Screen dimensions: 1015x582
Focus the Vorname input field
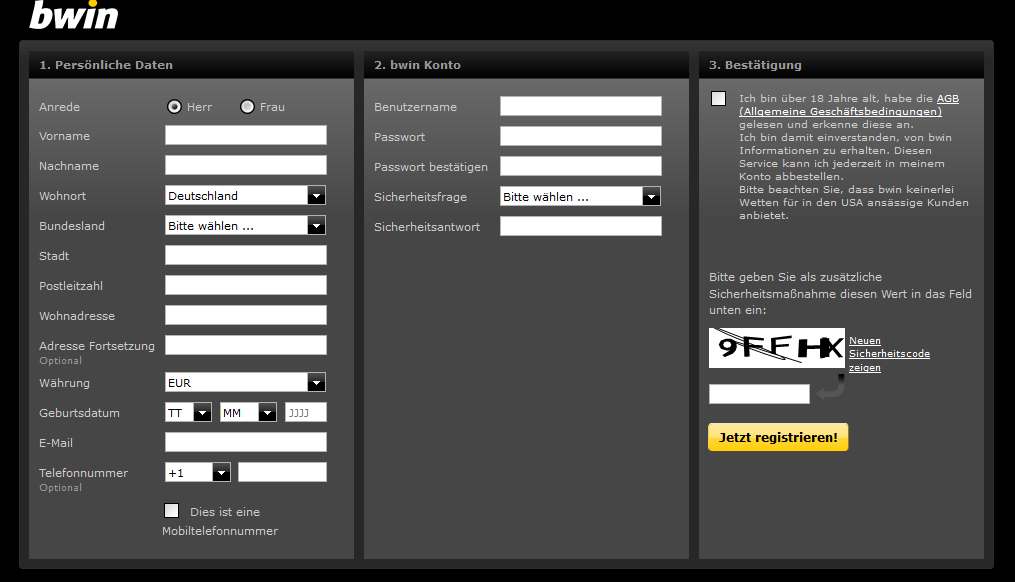tap(246, 135)
